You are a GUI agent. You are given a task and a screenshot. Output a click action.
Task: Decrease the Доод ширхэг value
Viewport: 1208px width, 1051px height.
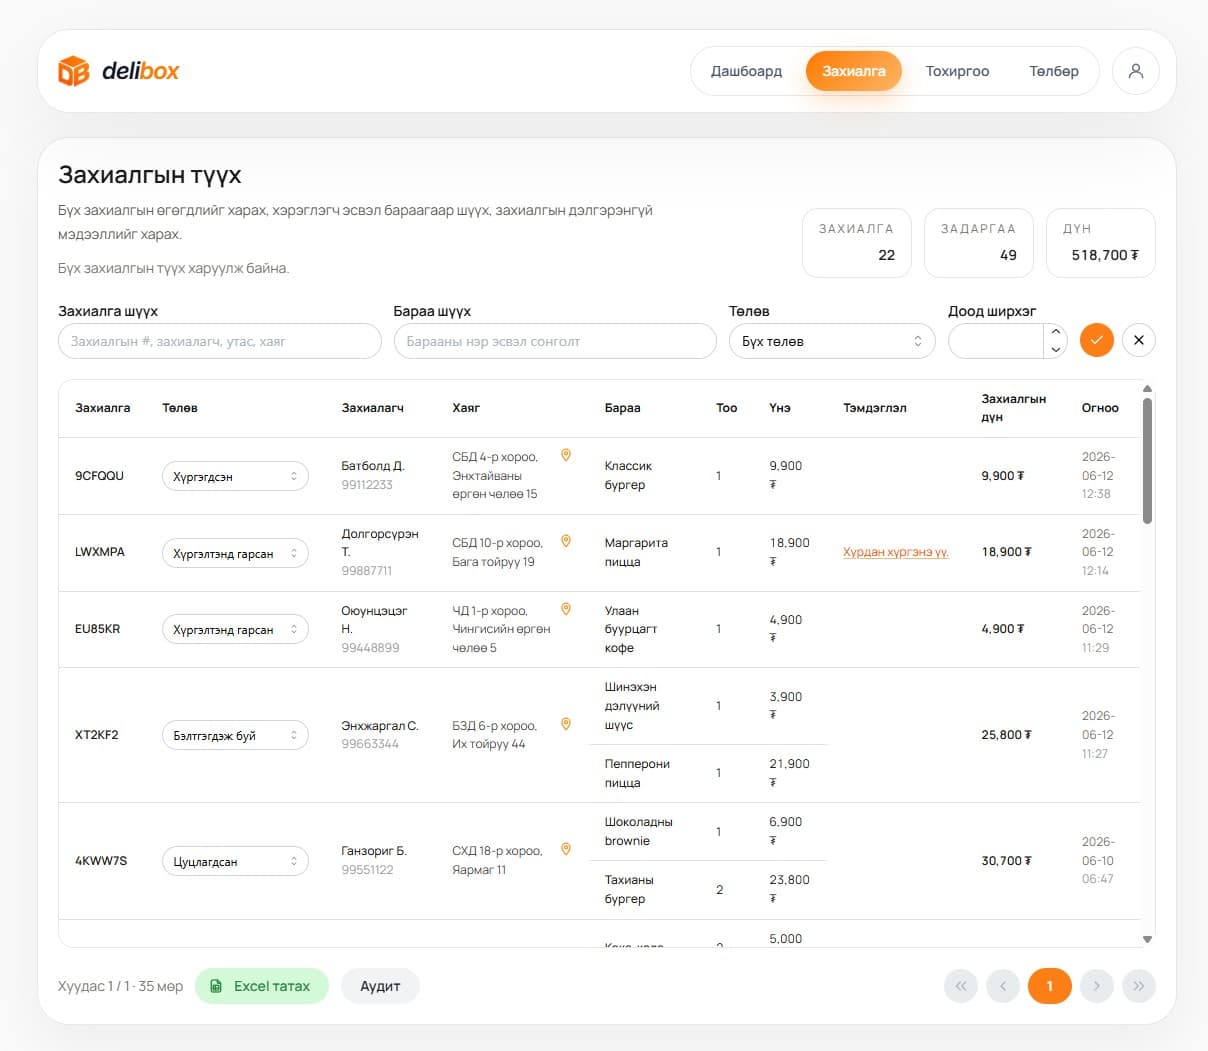tap(1055, 349)
